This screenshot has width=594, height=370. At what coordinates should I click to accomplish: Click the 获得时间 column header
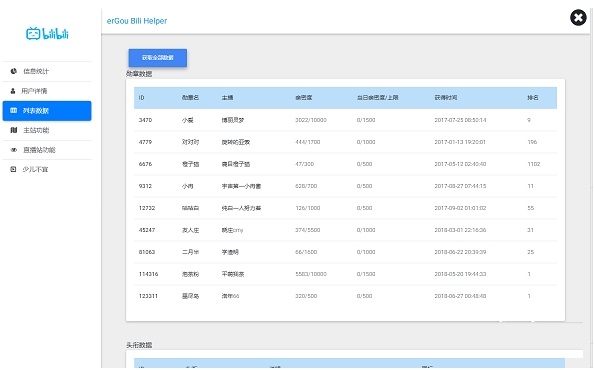pyautogui.click(x=446, y=98)
